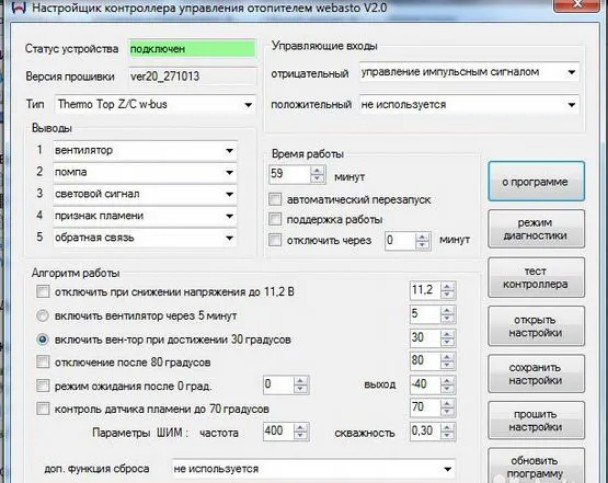Open the Тип dropdown Thermo Top Z/C w-bus
Viewport: 608px width, 483px height.
point(155,104)
